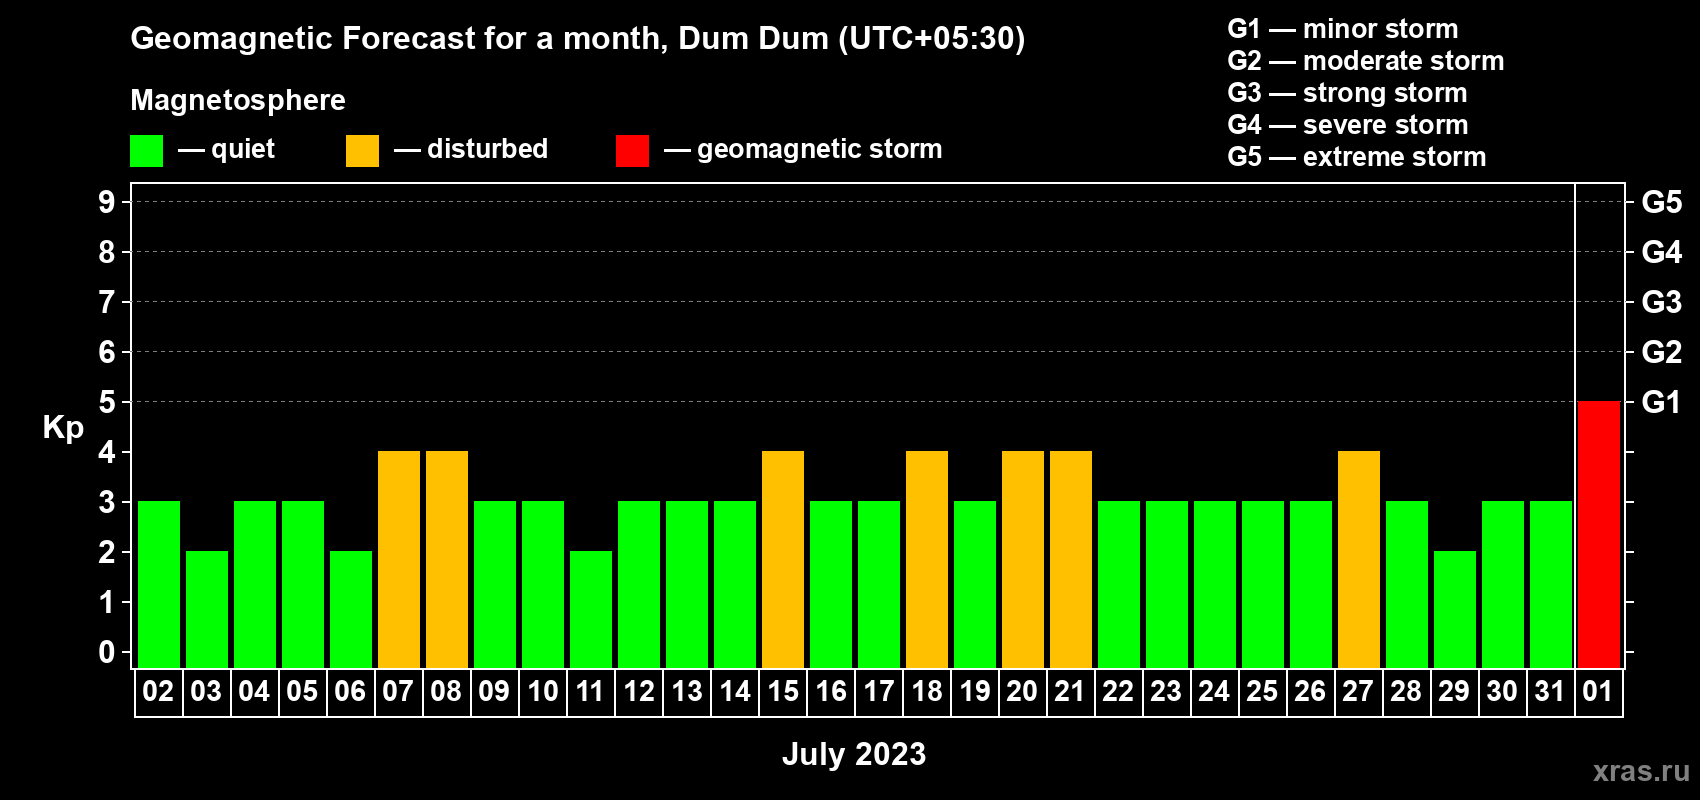Image resolution: width=1700 pixels, height=800 pixels.
Task: Click date label 23 on the axis
Action: [1166, 692]
